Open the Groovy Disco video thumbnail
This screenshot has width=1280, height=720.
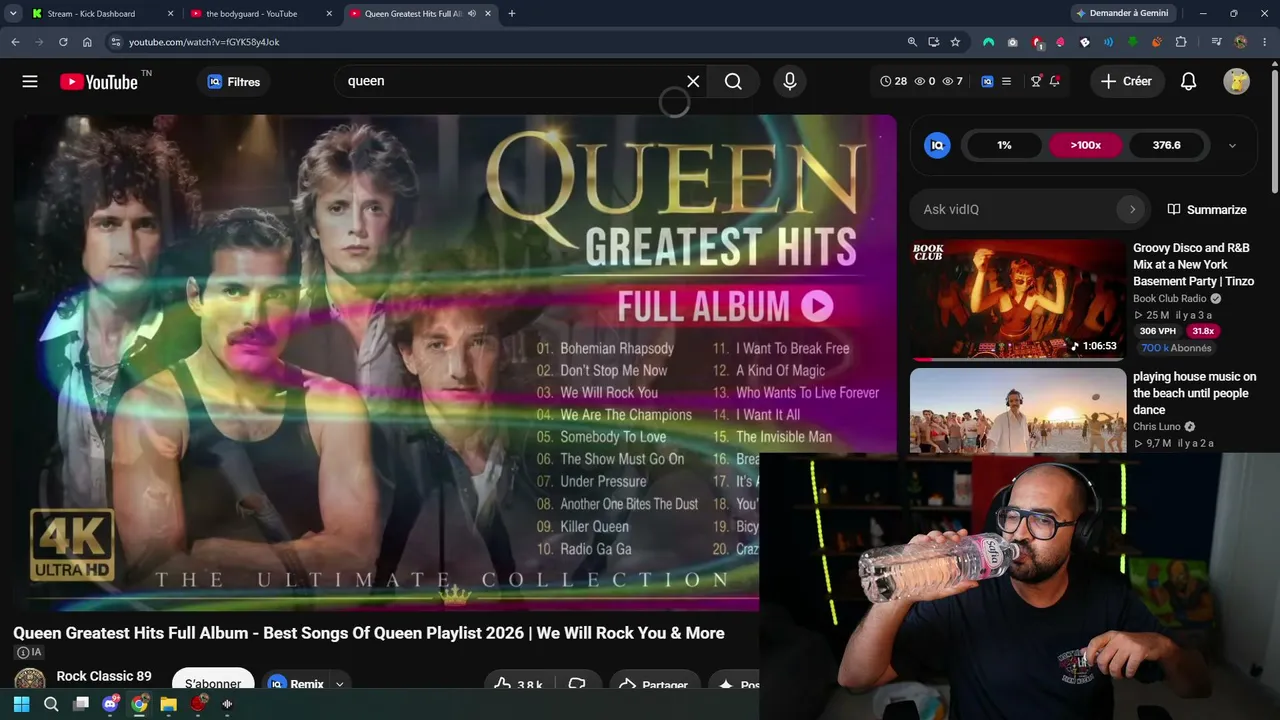coord(1018,299)
